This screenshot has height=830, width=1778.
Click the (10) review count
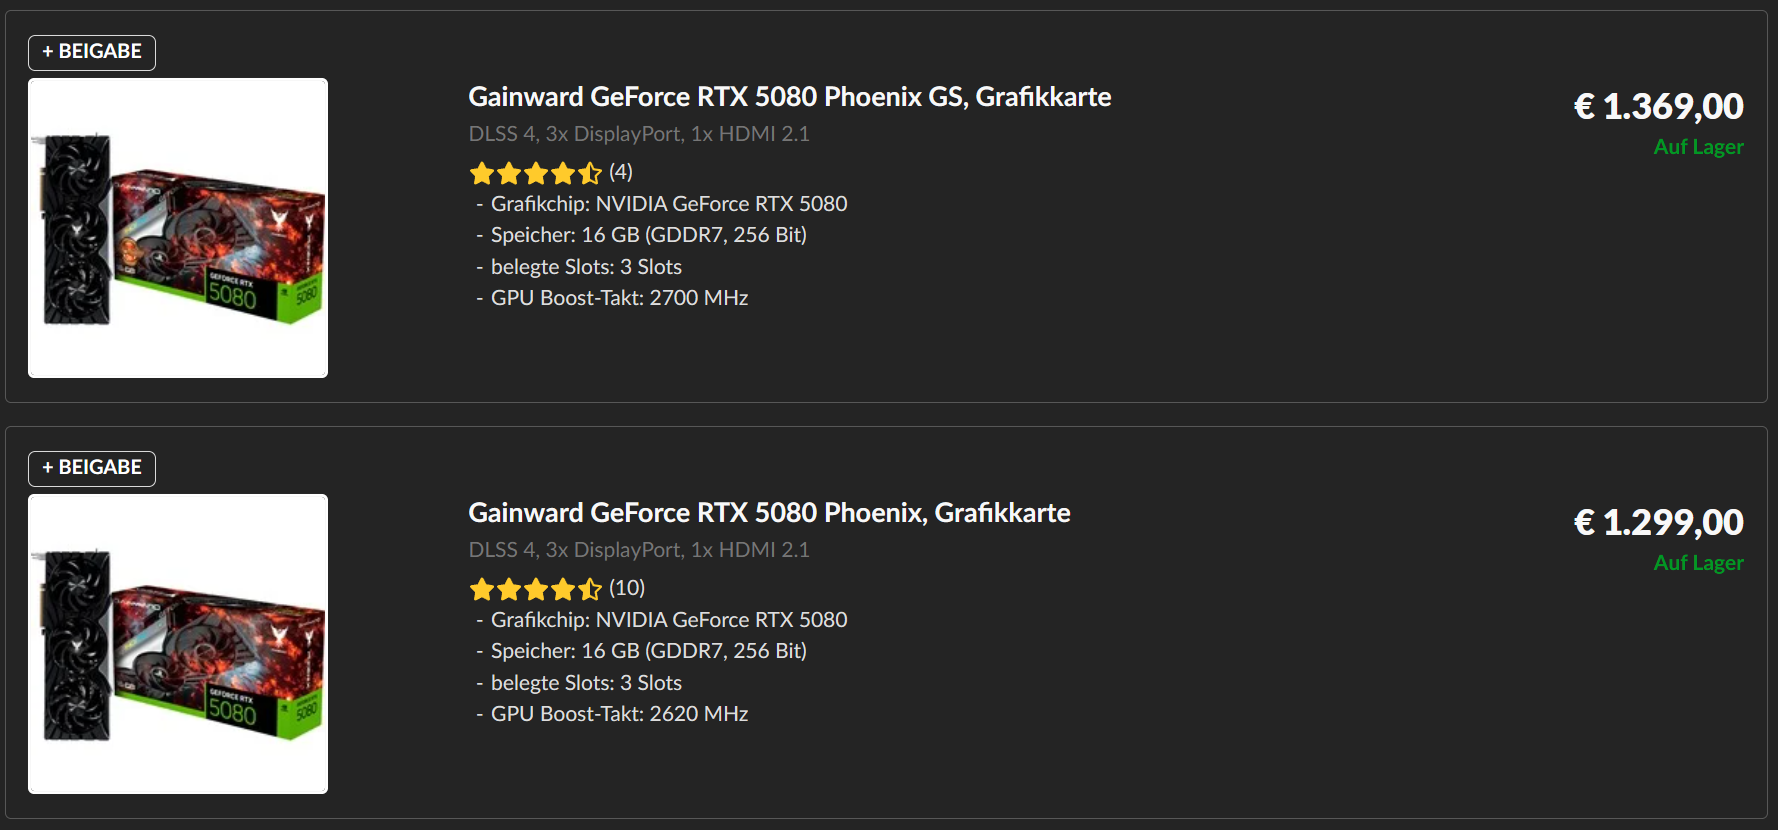click(627, 588)
